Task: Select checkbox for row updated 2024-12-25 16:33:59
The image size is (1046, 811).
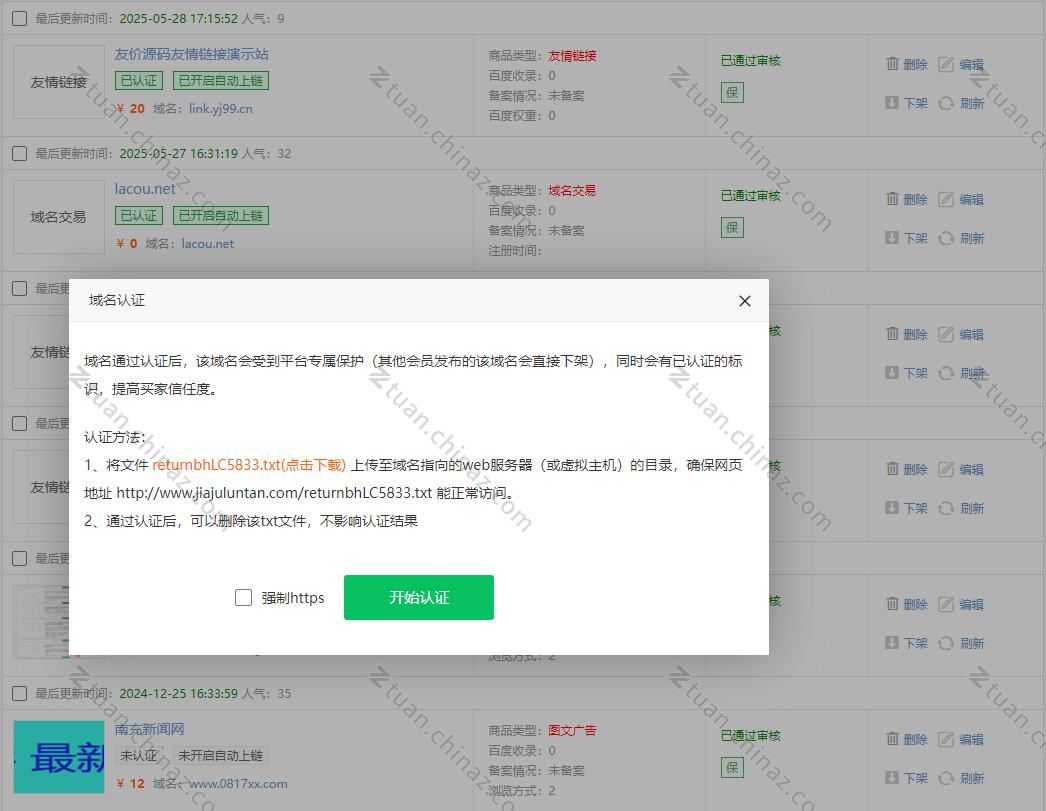Action: point(19,694)
